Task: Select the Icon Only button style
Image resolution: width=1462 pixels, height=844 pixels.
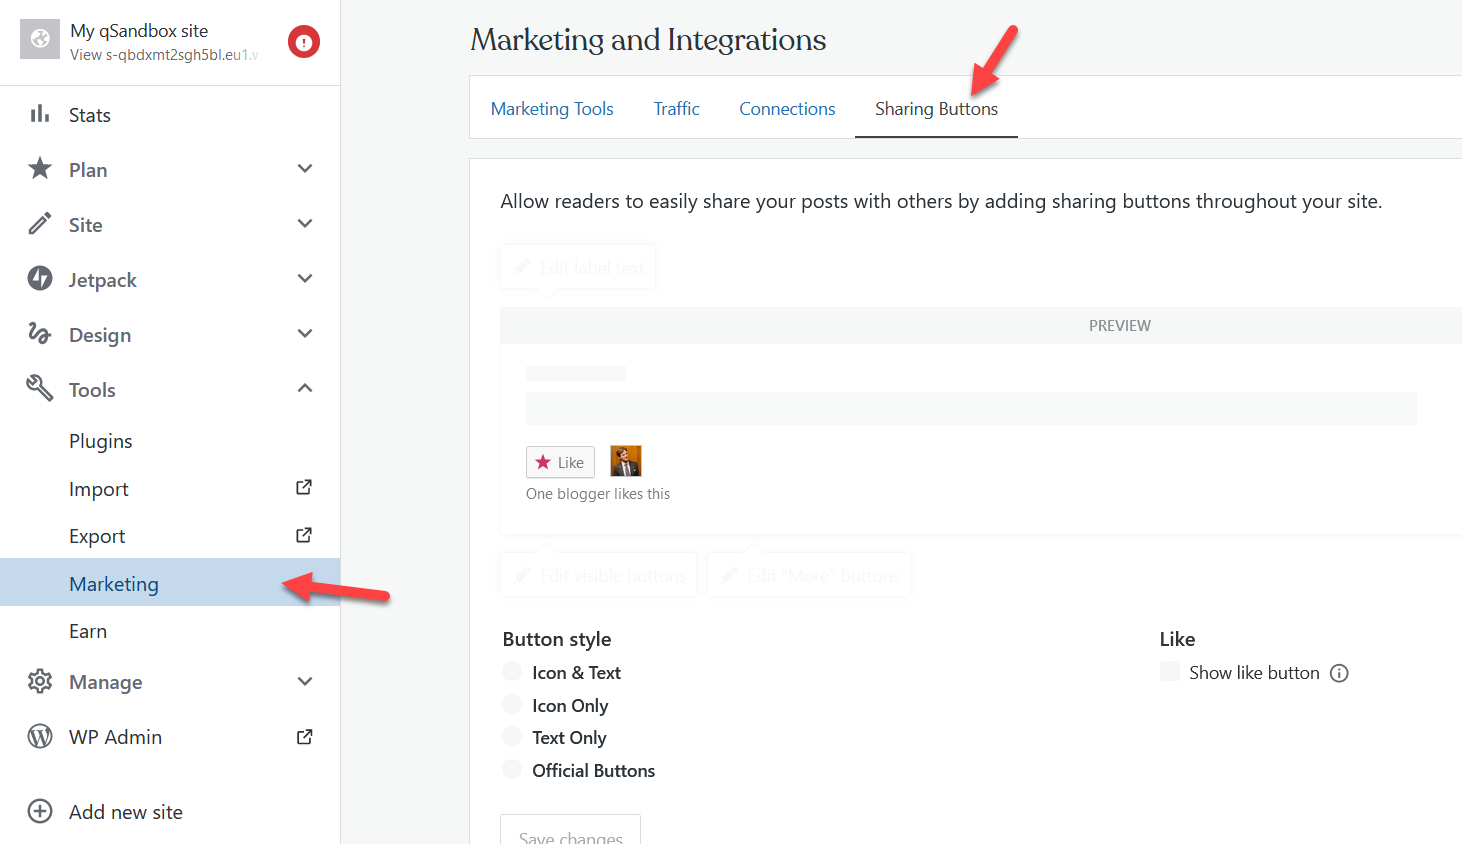Action: [x=511, y=704]
